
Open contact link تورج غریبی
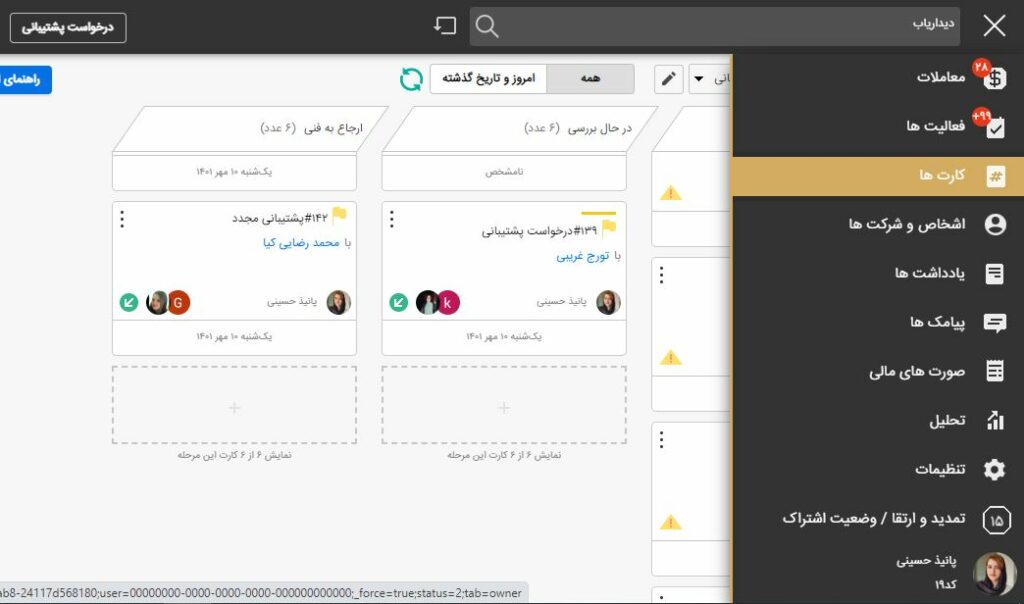[583, 256]
